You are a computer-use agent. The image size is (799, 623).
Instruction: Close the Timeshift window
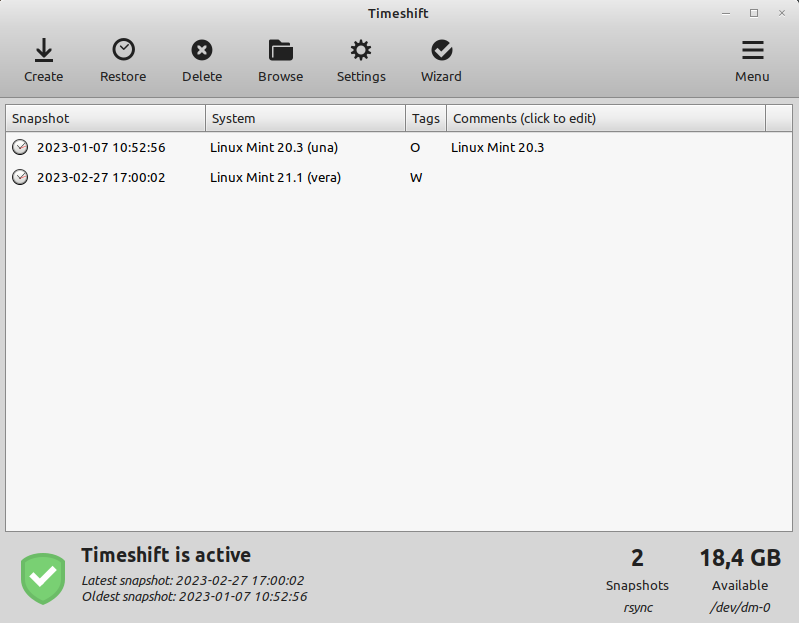point(782,13)
